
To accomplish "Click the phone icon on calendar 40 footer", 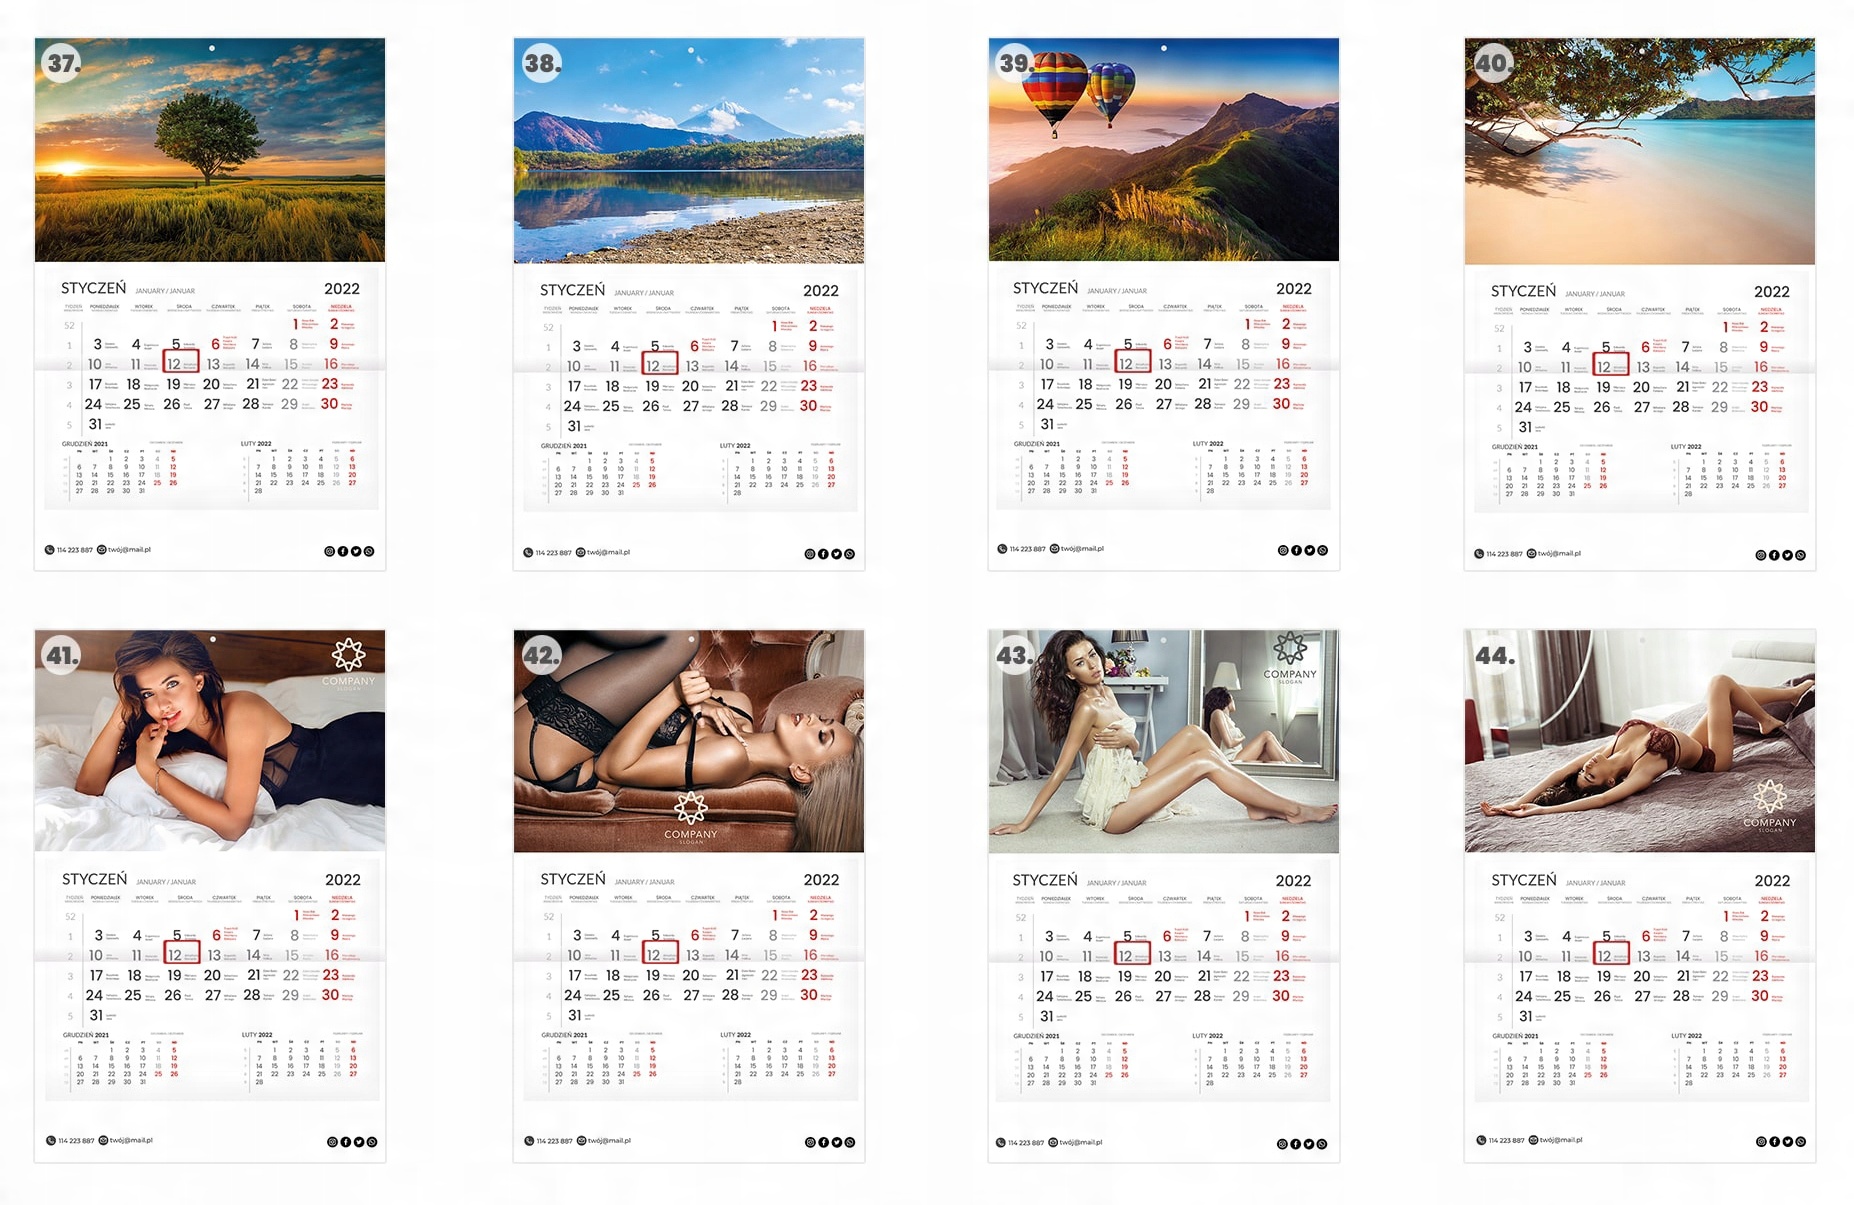I will (x=1479, y=554).
